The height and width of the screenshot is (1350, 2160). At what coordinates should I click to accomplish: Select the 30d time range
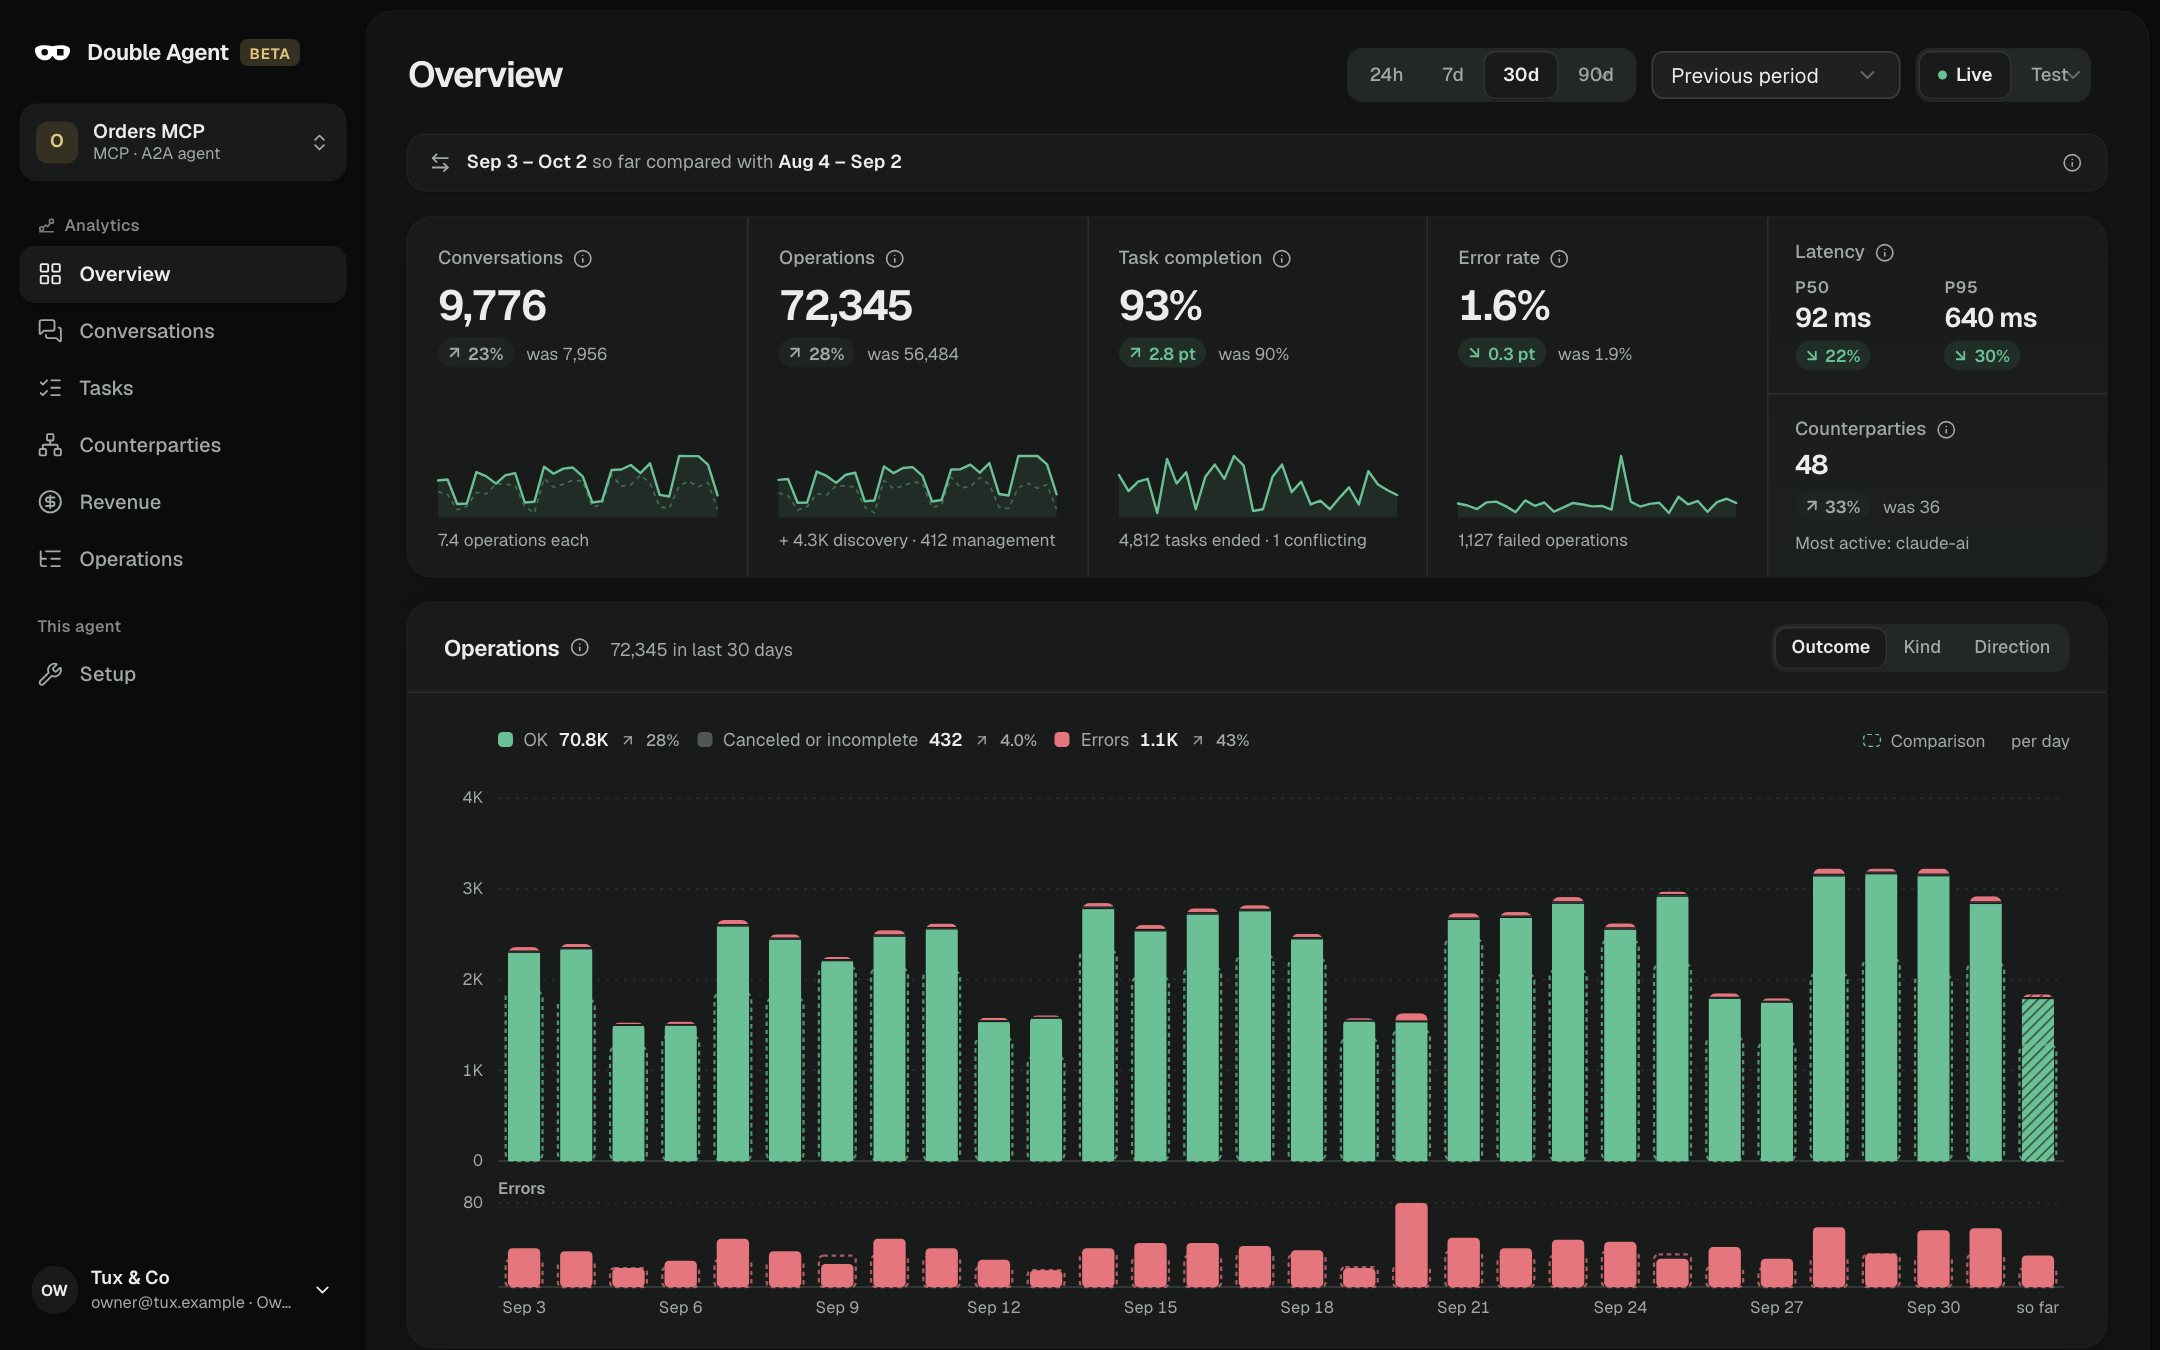(x=1521, y=75)
